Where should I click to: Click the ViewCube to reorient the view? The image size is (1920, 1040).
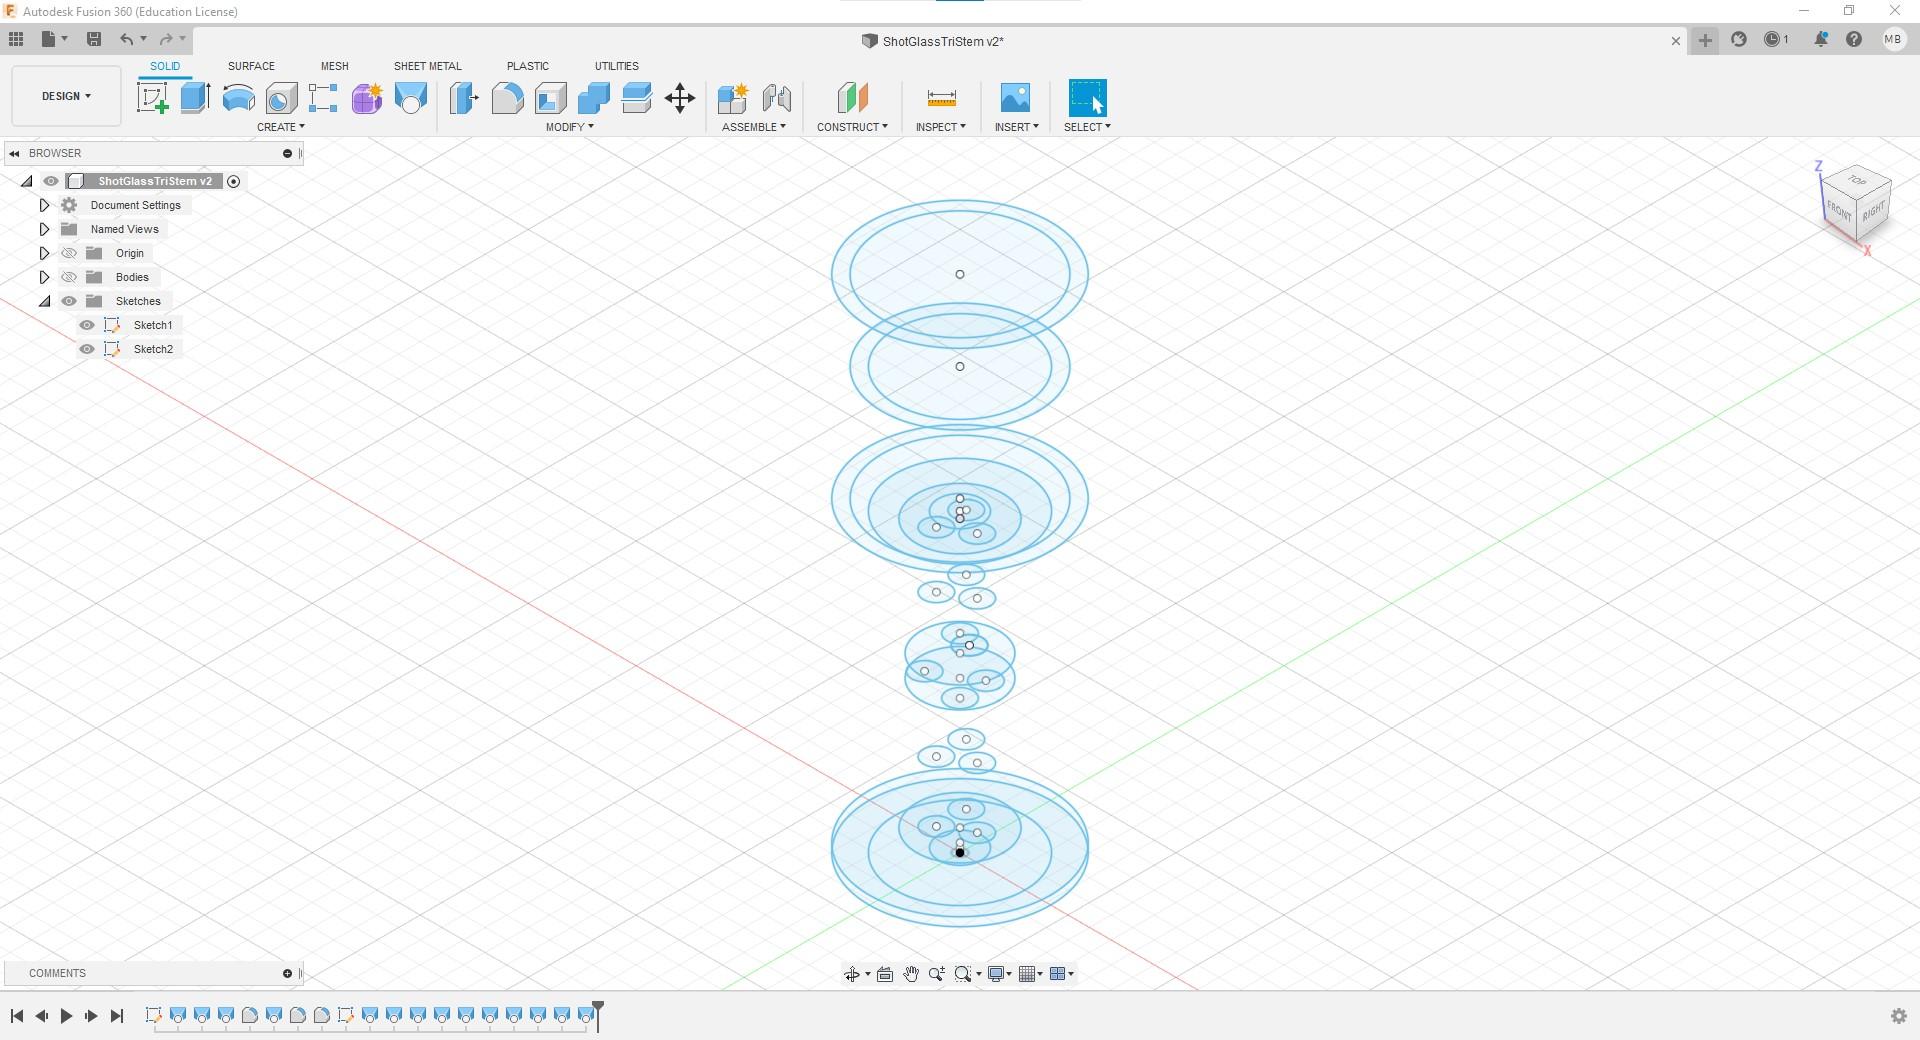click(1856, 205)
